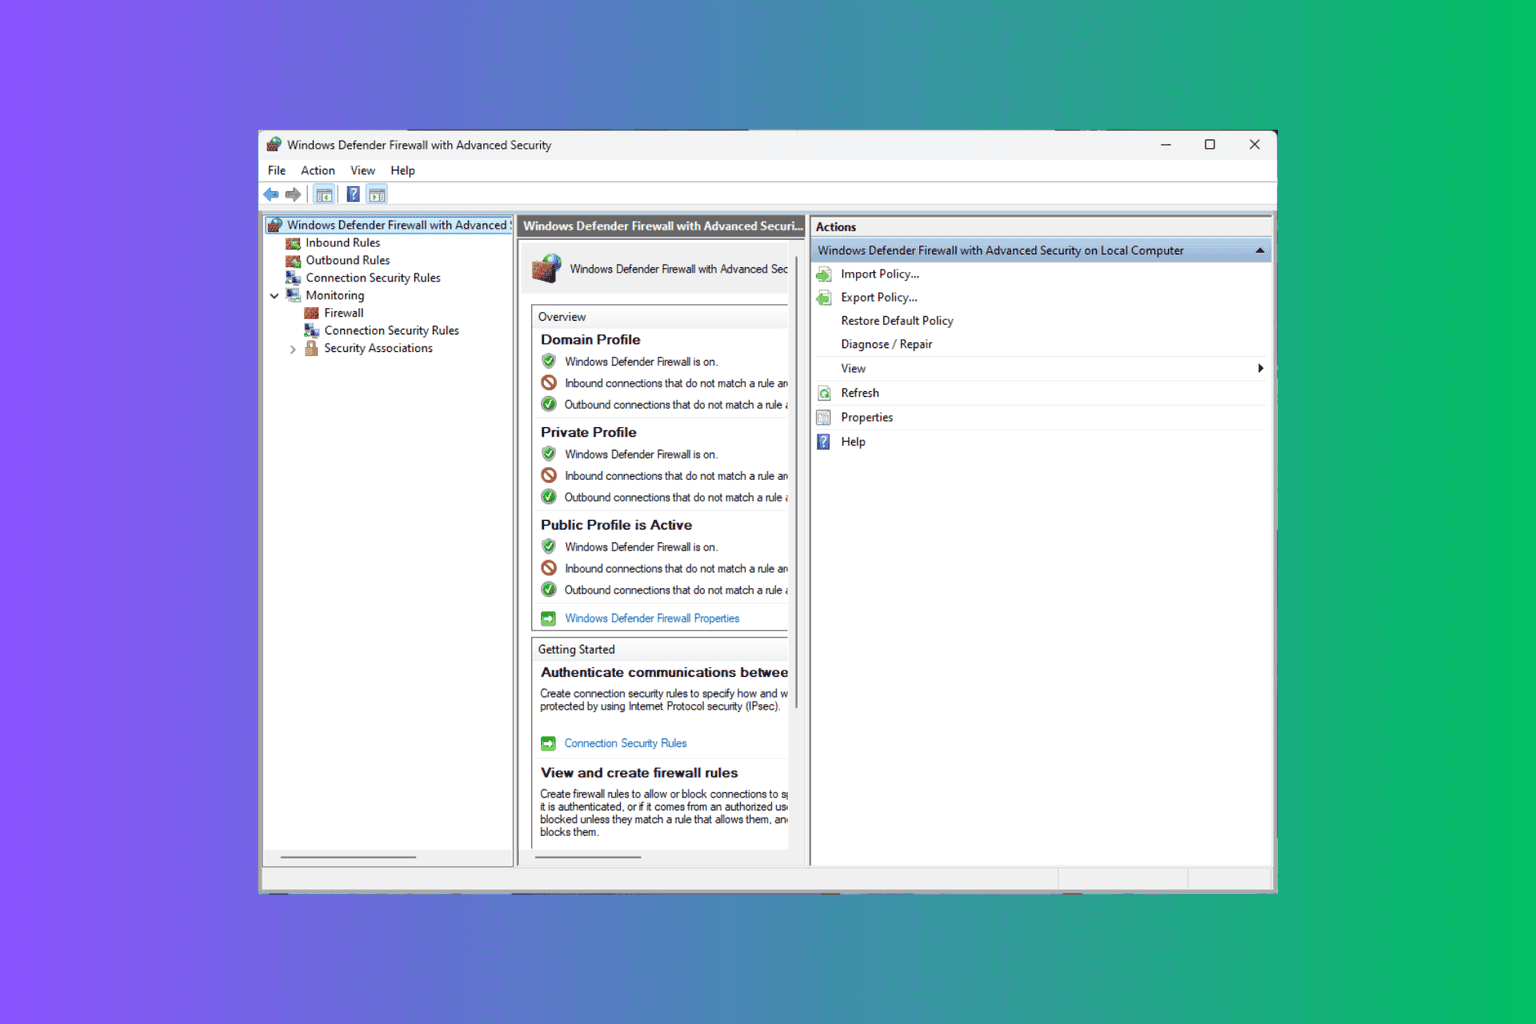Click the Monitoring node icon
This screenshot has height=1024, width=1536.
[293, 295]
